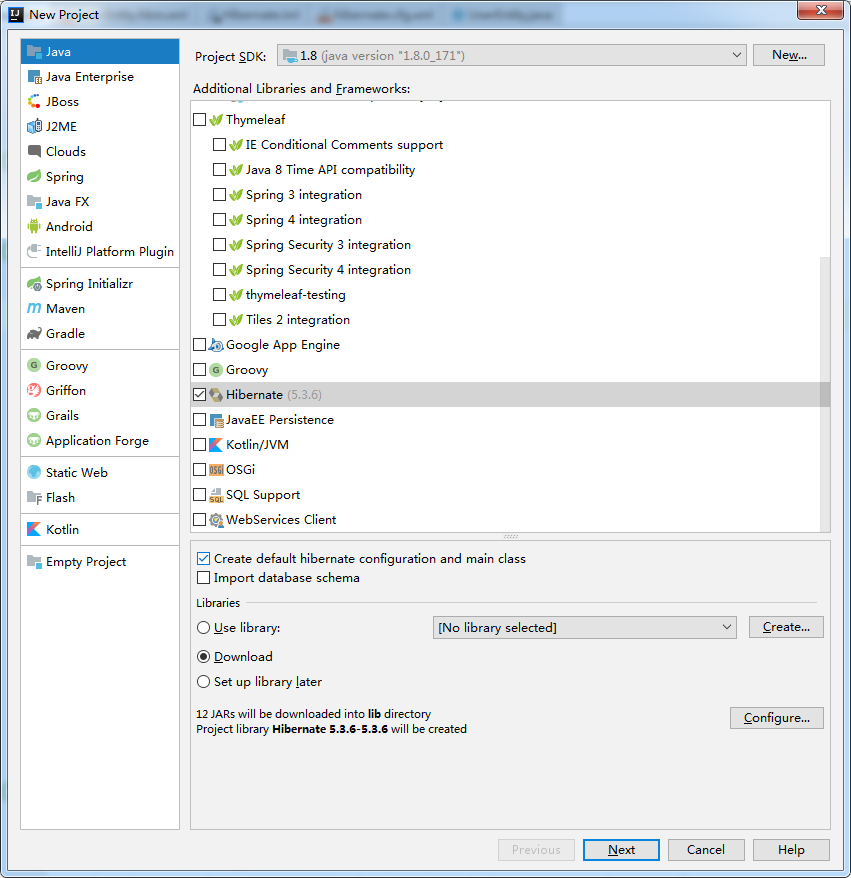
Task: Select the Use library radio button
Action: [203, 628]
